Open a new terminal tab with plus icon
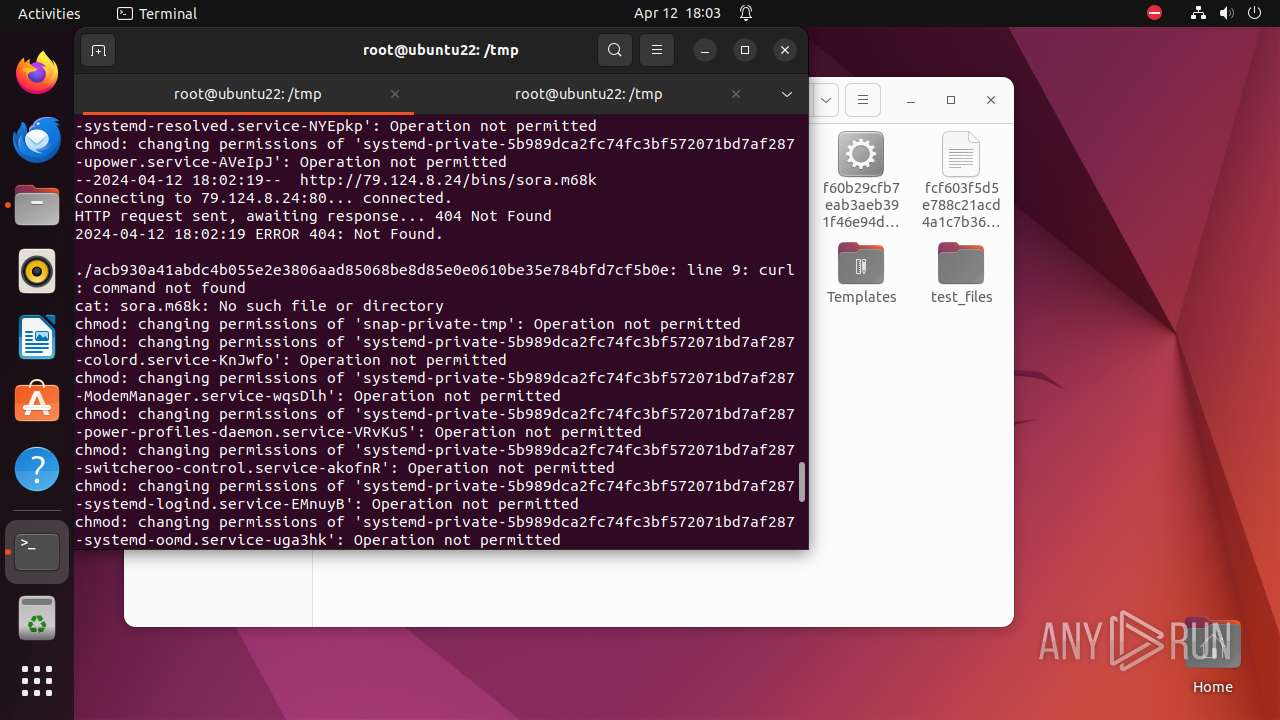The width and height of the screenshot is (1280, 720). [98, 50]
